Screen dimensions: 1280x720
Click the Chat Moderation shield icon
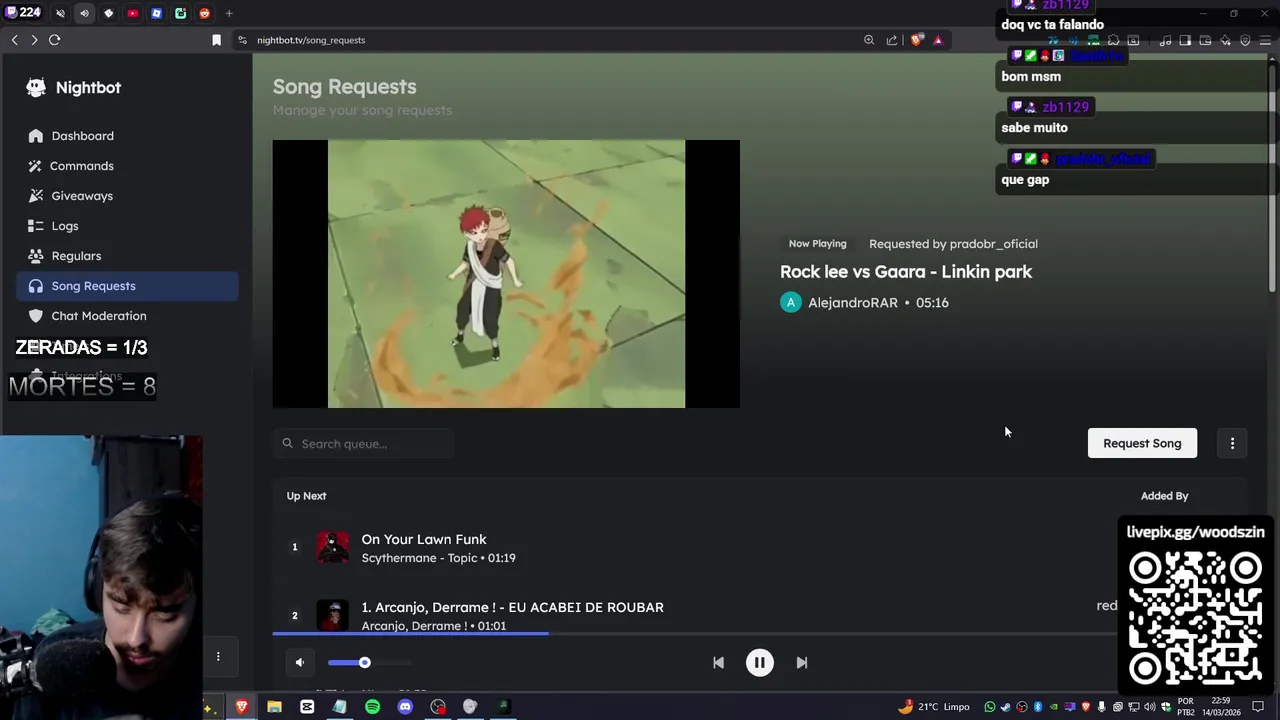click(36, 316)
